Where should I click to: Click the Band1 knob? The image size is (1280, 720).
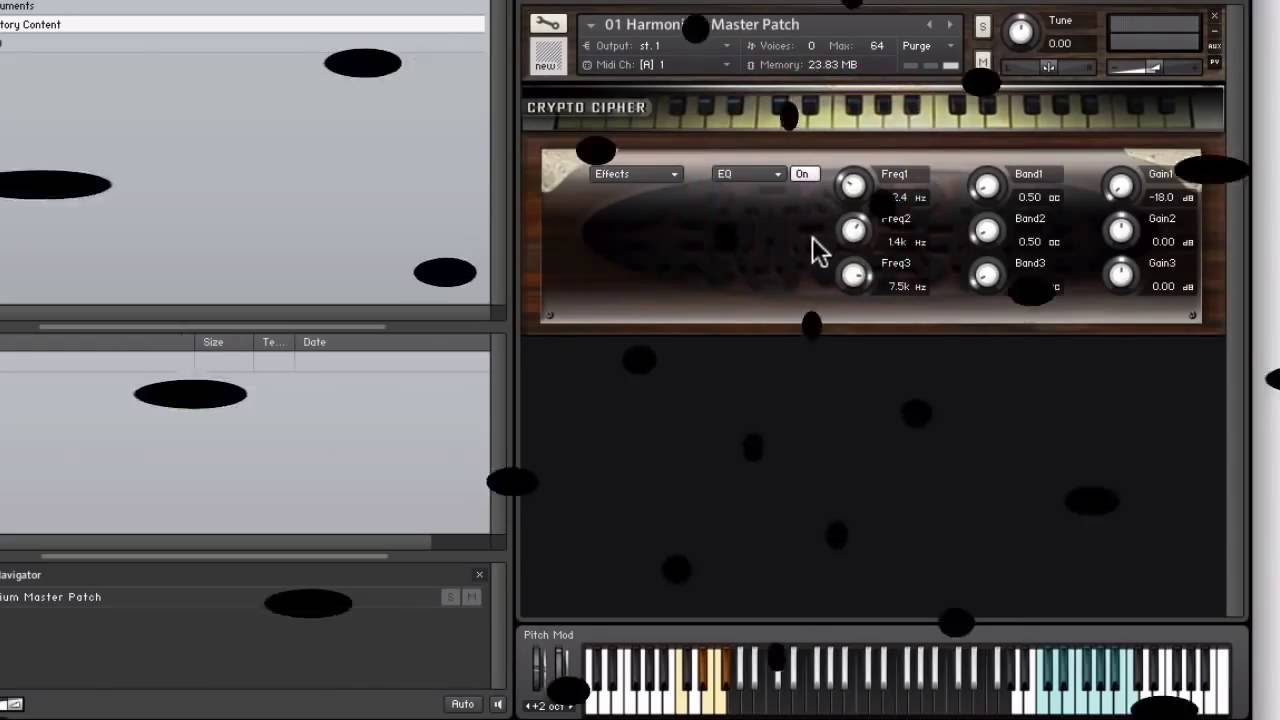click(986, 185)
